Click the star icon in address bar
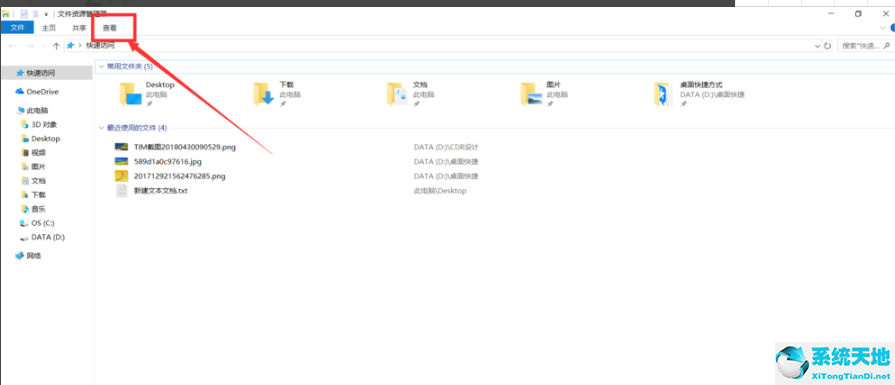 71,46
